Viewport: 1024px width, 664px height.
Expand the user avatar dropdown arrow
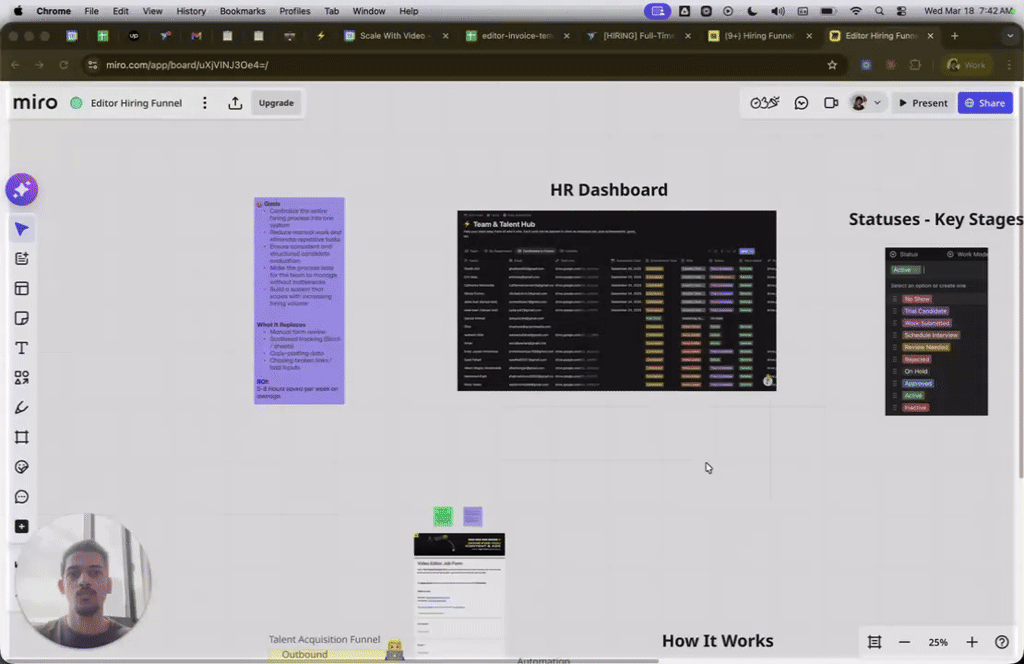coord(877,103)
